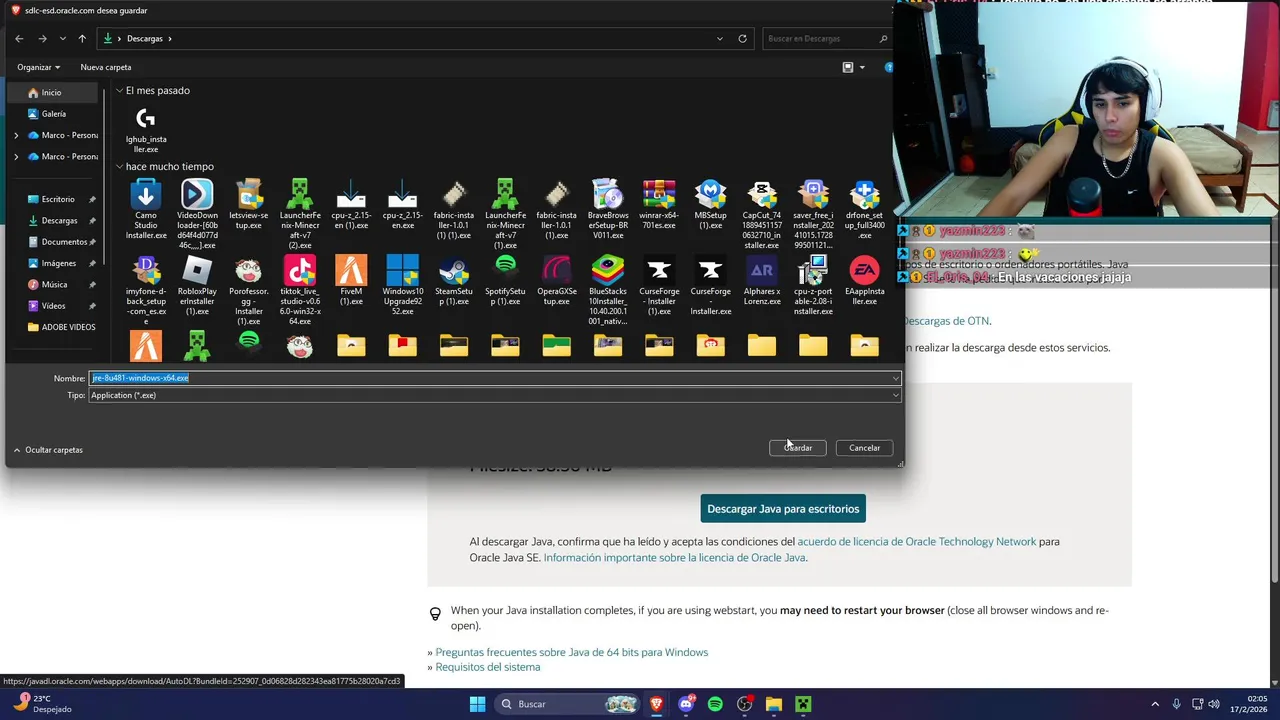Select Porofessor.gg - Installer (1).exe file

(248, 291)
